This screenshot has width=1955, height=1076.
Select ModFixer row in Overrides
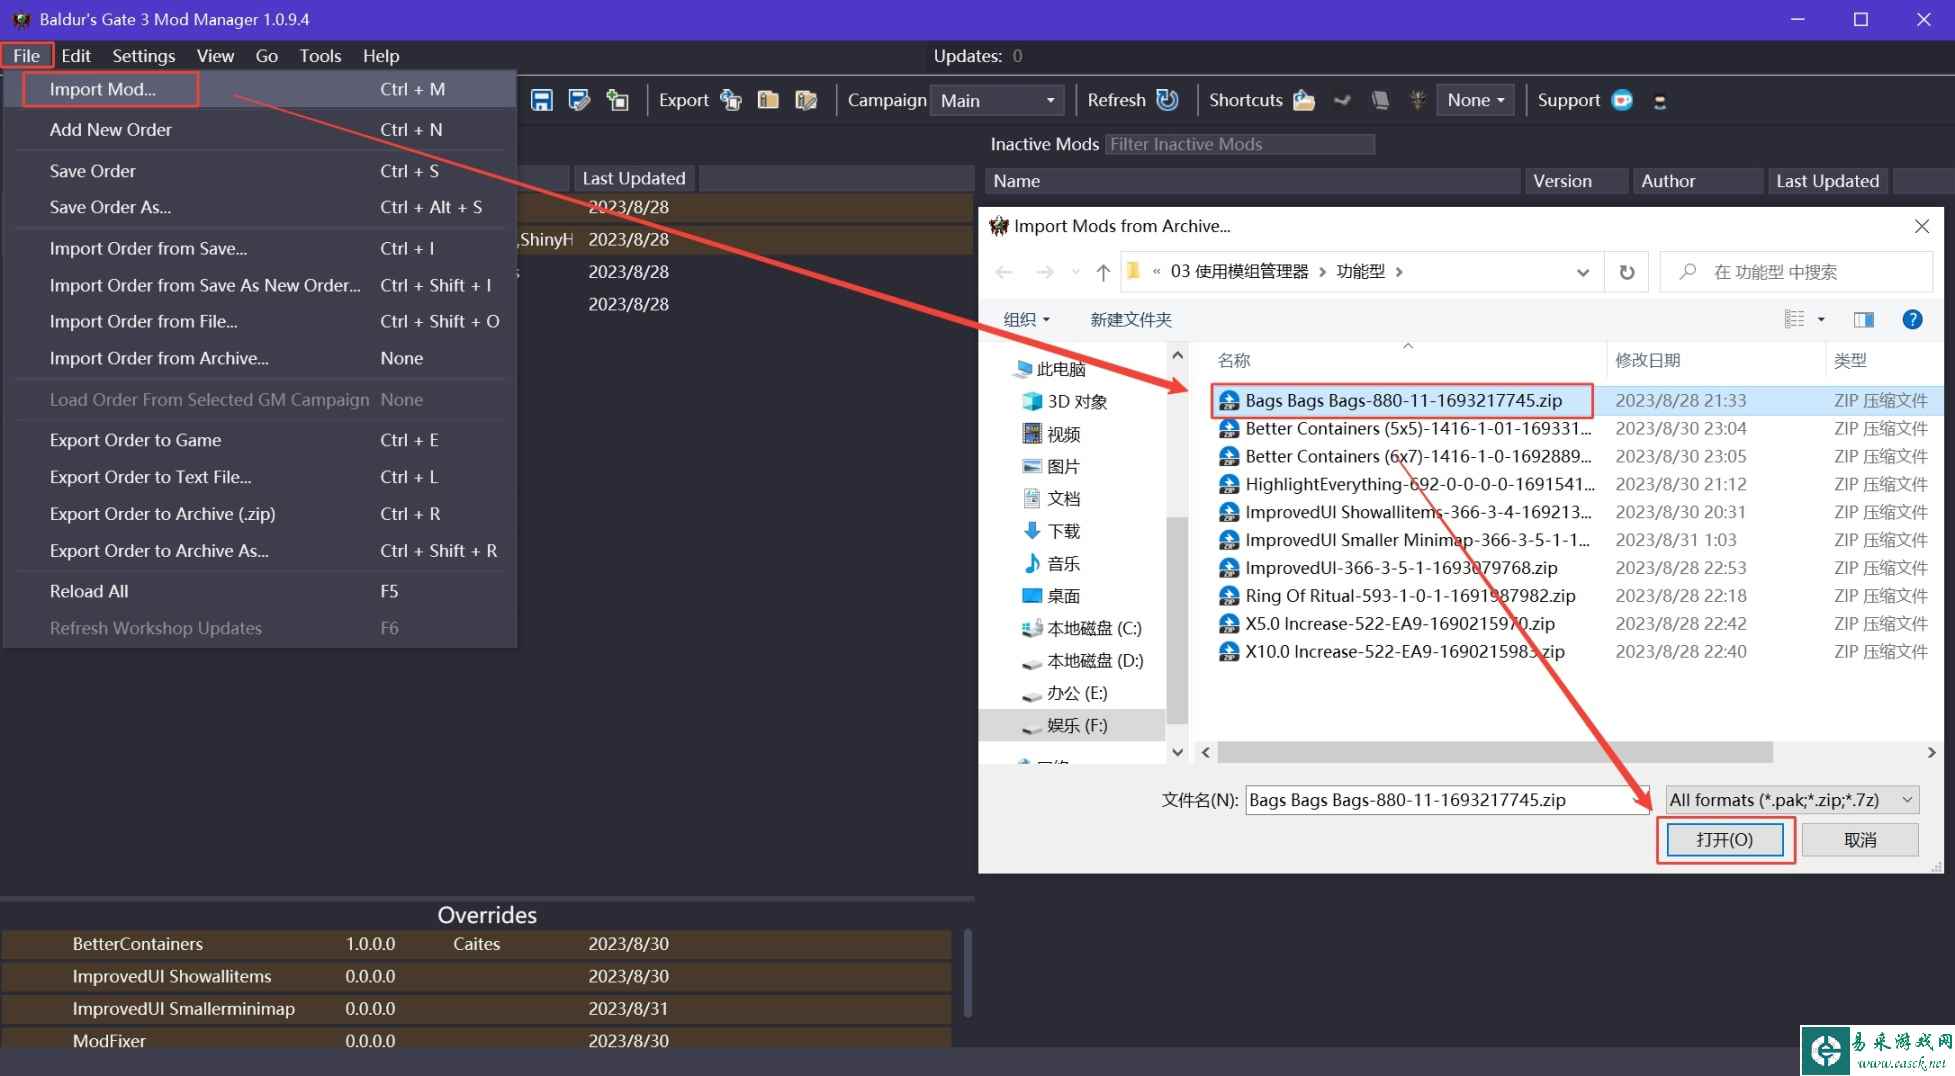point(476,1040)
